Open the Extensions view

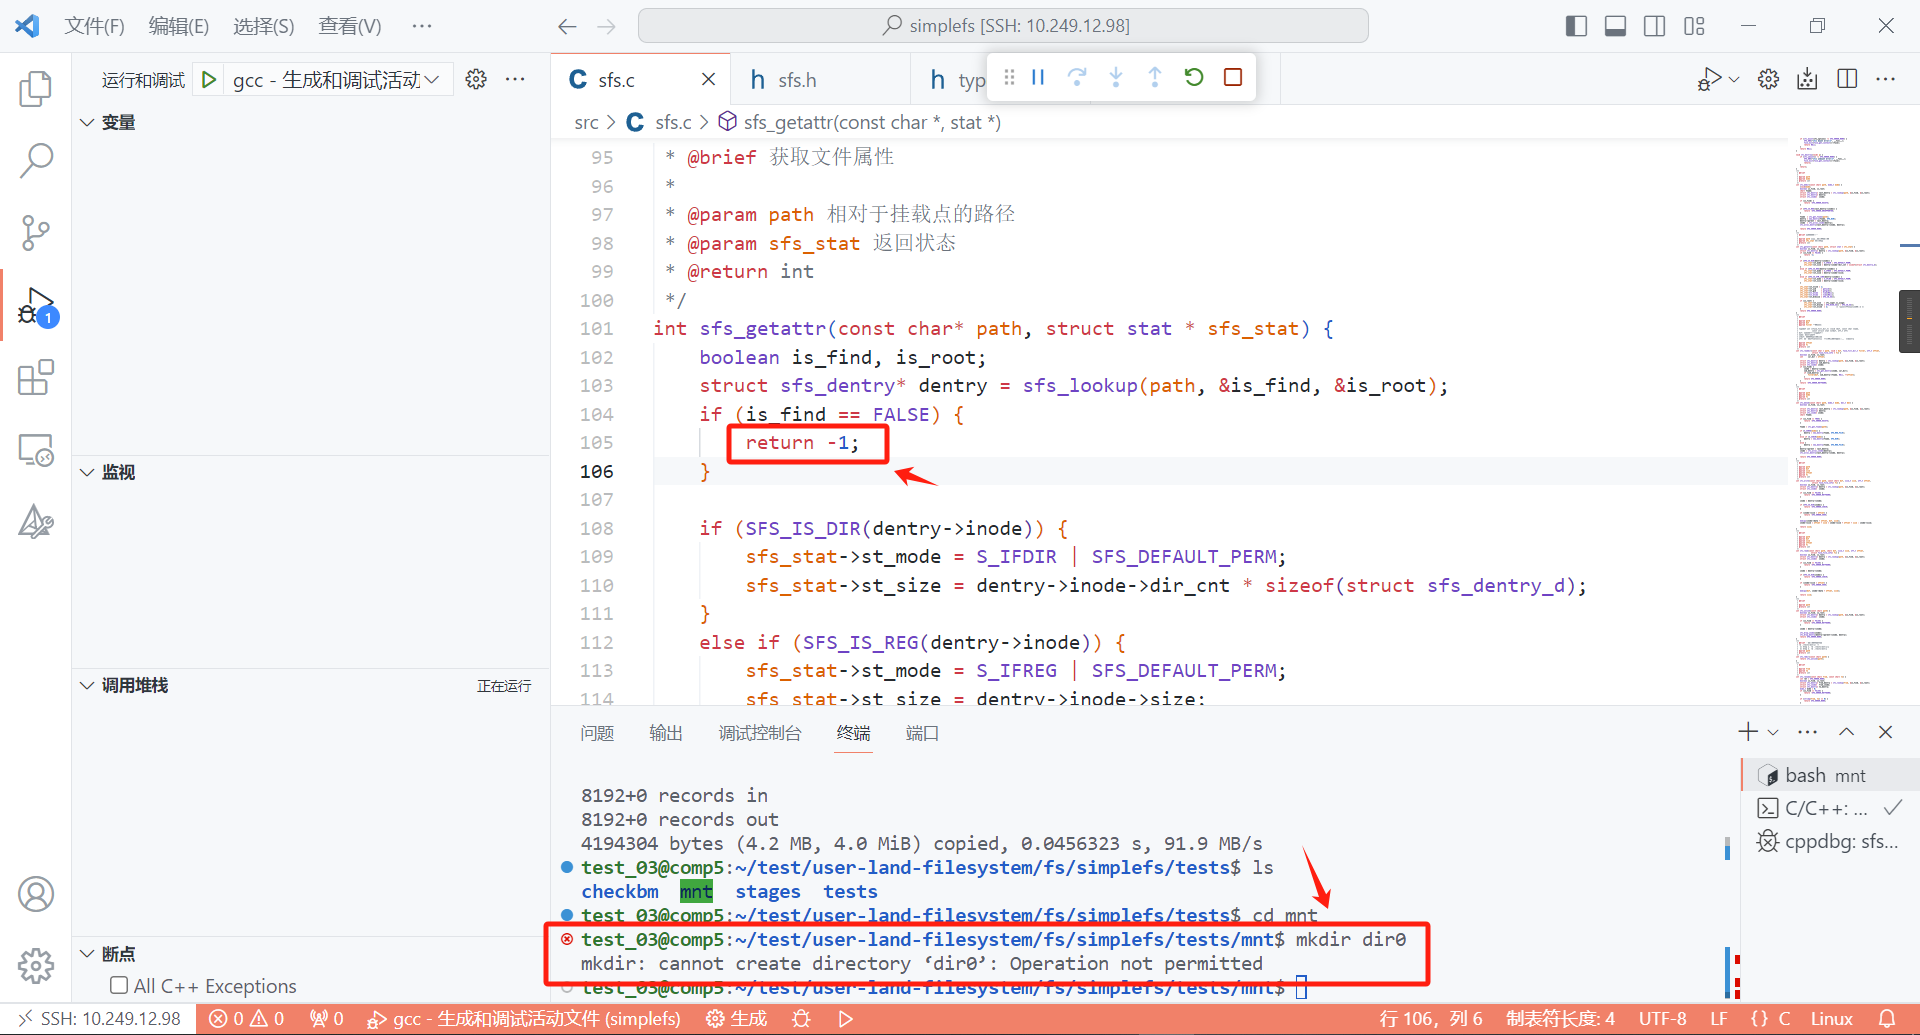[x=36, y=378]
